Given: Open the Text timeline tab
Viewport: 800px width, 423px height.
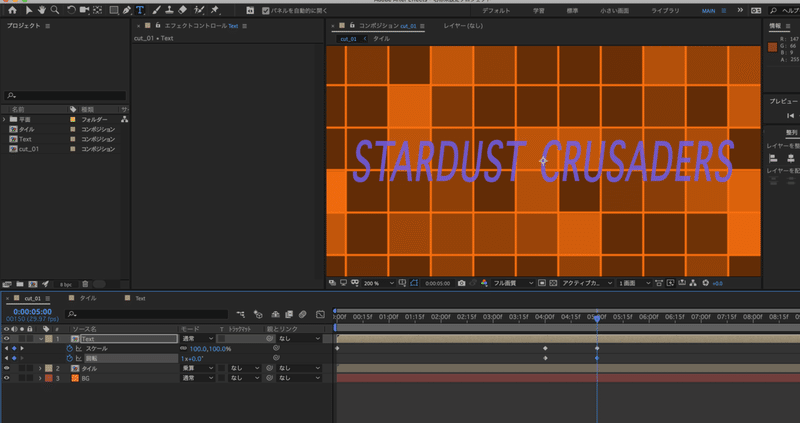Looking at the screenshot, I should [x=140, y=298].
